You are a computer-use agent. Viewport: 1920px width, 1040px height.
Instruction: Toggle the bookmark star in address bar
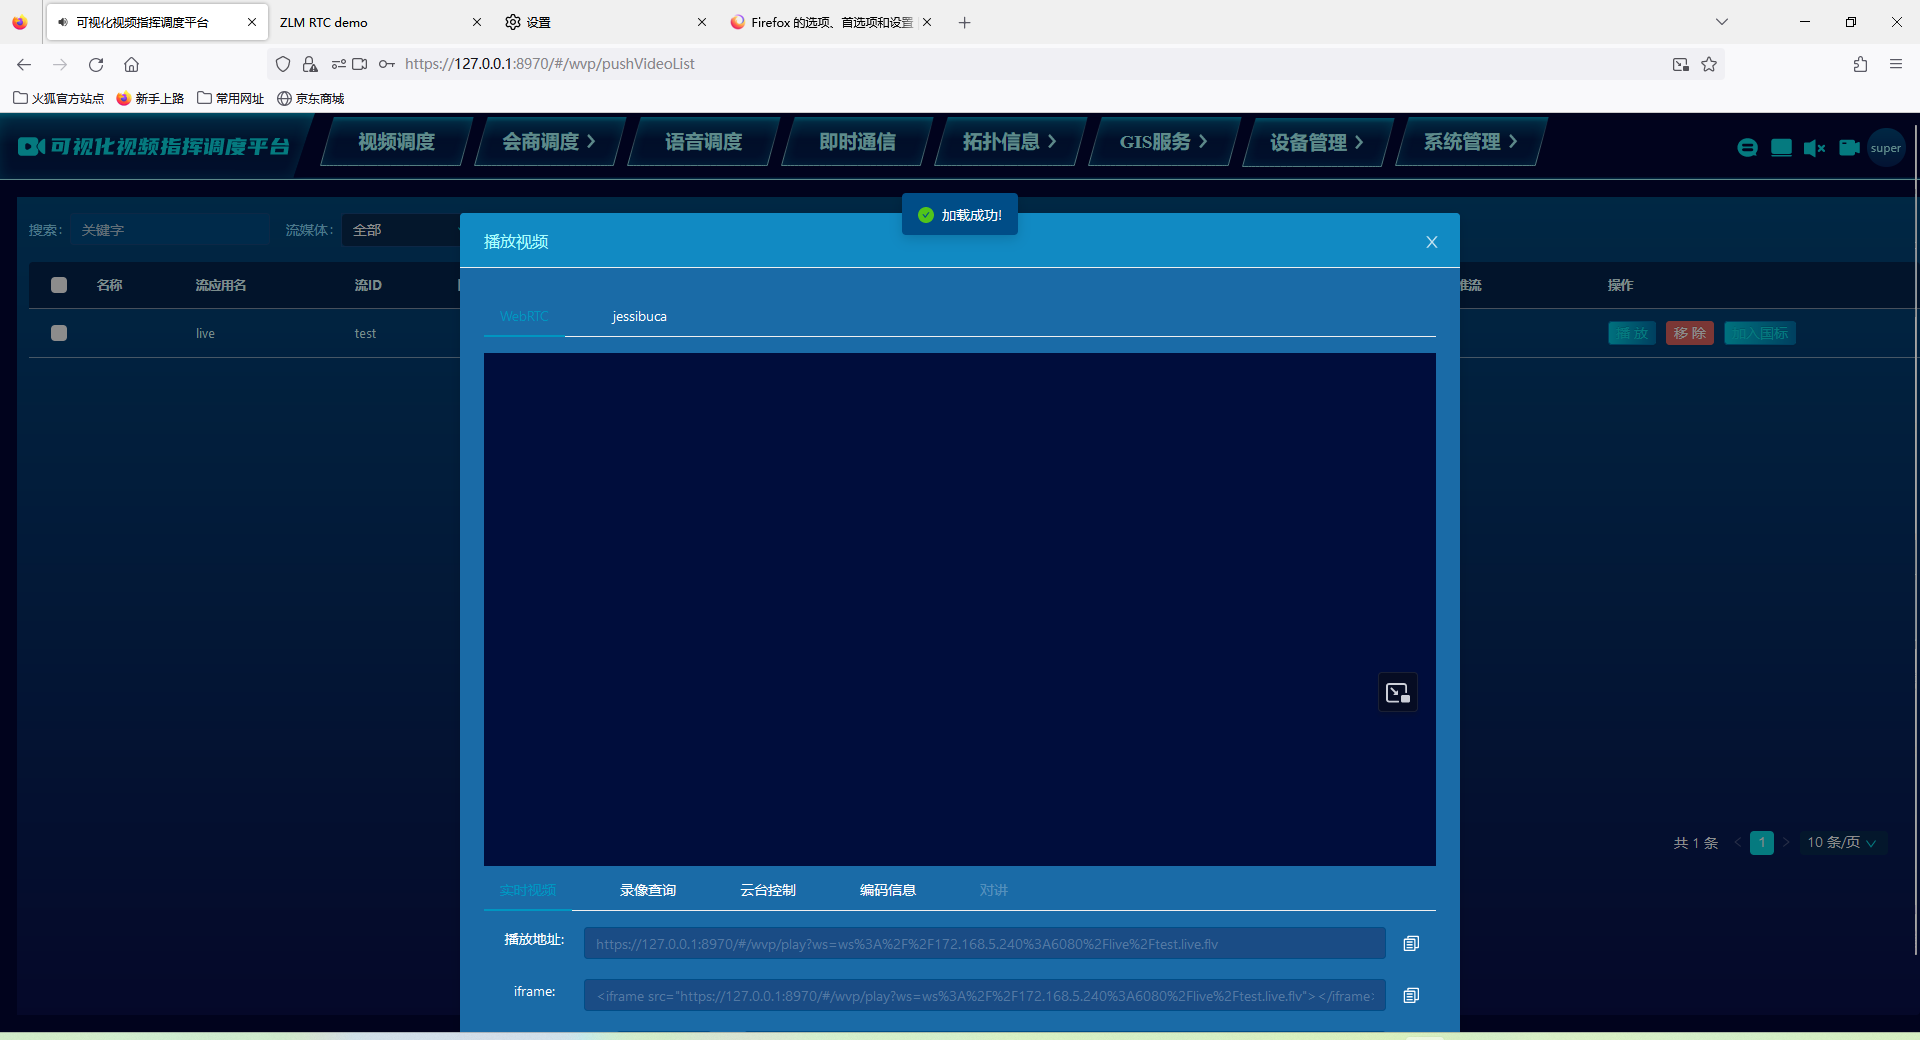tap(1709, 64)
